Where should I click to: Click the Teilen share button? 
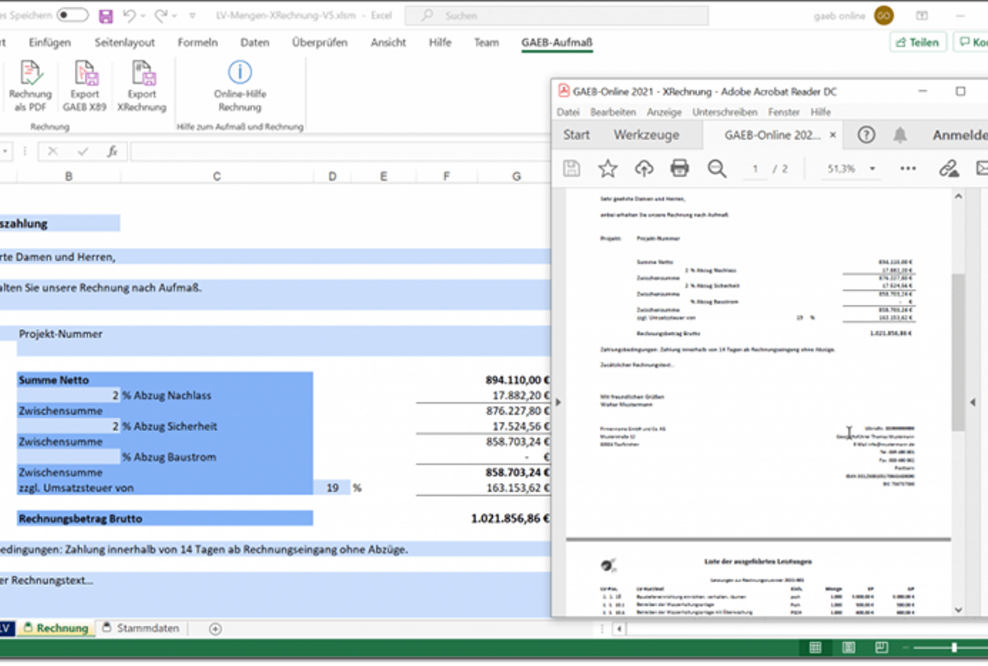point(917,42)
